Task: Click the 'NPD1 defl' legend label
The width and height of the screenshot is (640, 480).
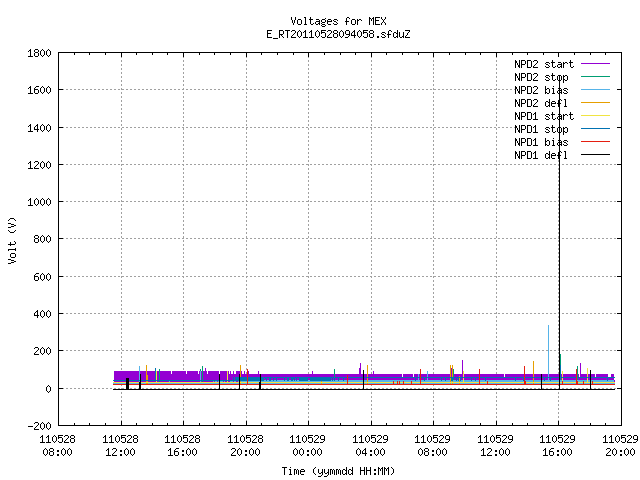Action: click(541, 155)
